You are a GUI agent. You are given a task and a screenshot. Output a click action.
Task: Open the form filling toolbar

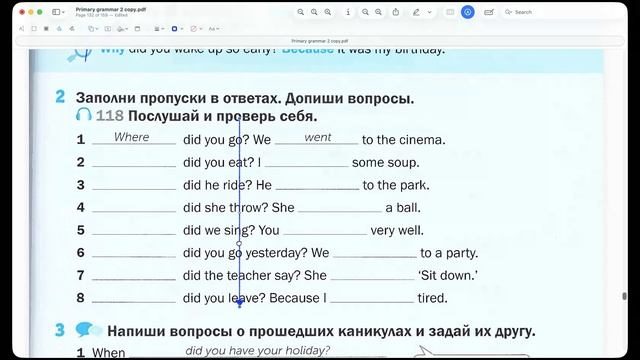489,12
